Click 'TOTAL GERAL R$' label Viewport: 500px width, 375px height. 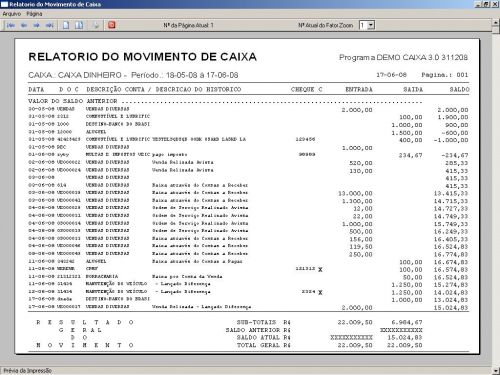264,345
